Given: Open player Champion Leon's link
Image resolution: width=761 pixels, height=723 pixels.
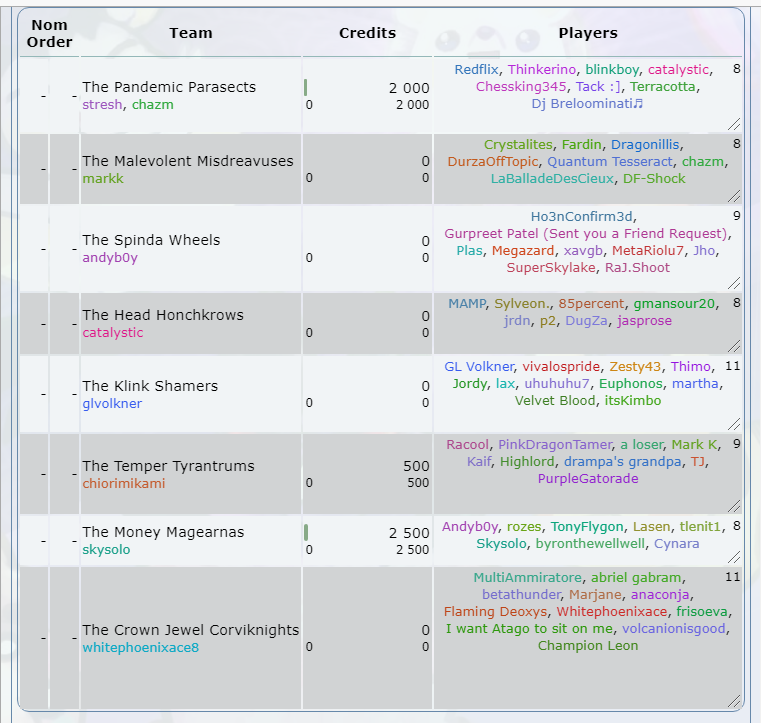Looking at the screenshot, I should tap(588, 646).
